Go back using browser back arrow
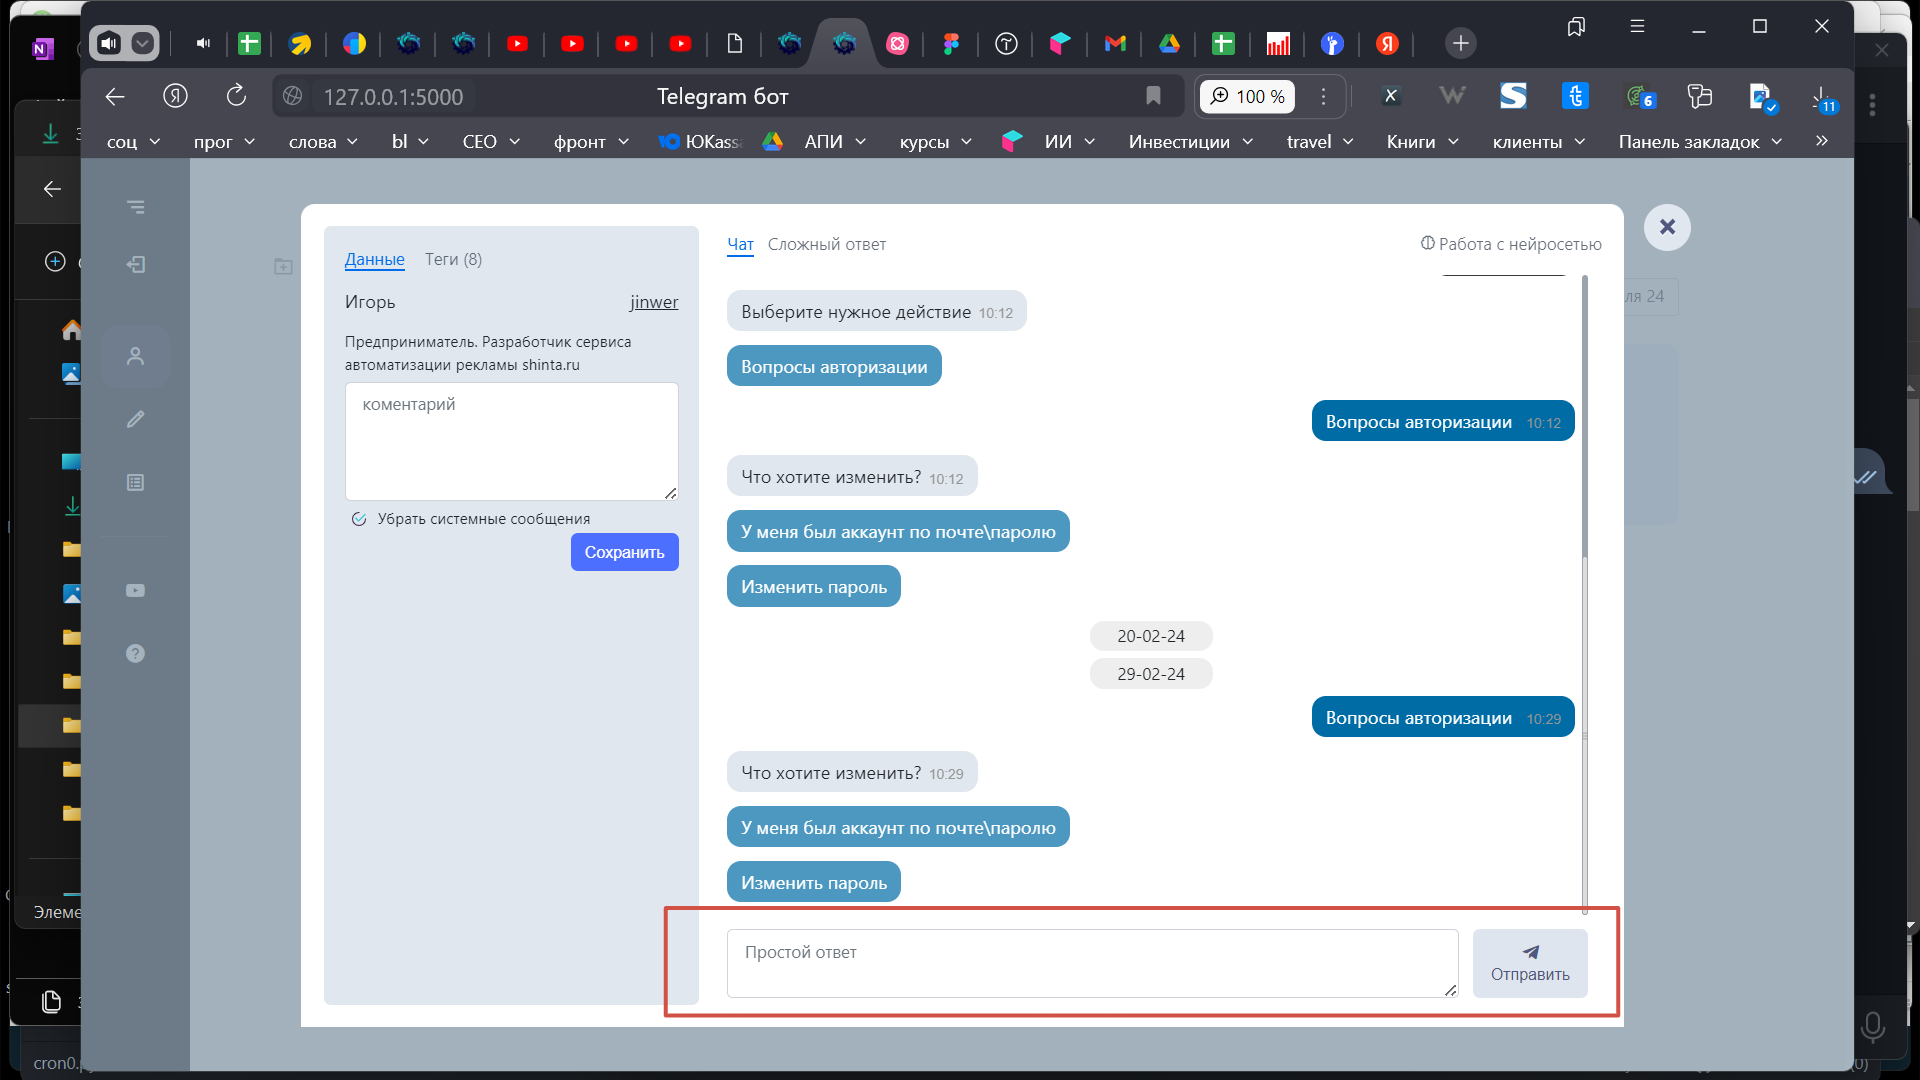1920x1080 pixels. [115, 96]
